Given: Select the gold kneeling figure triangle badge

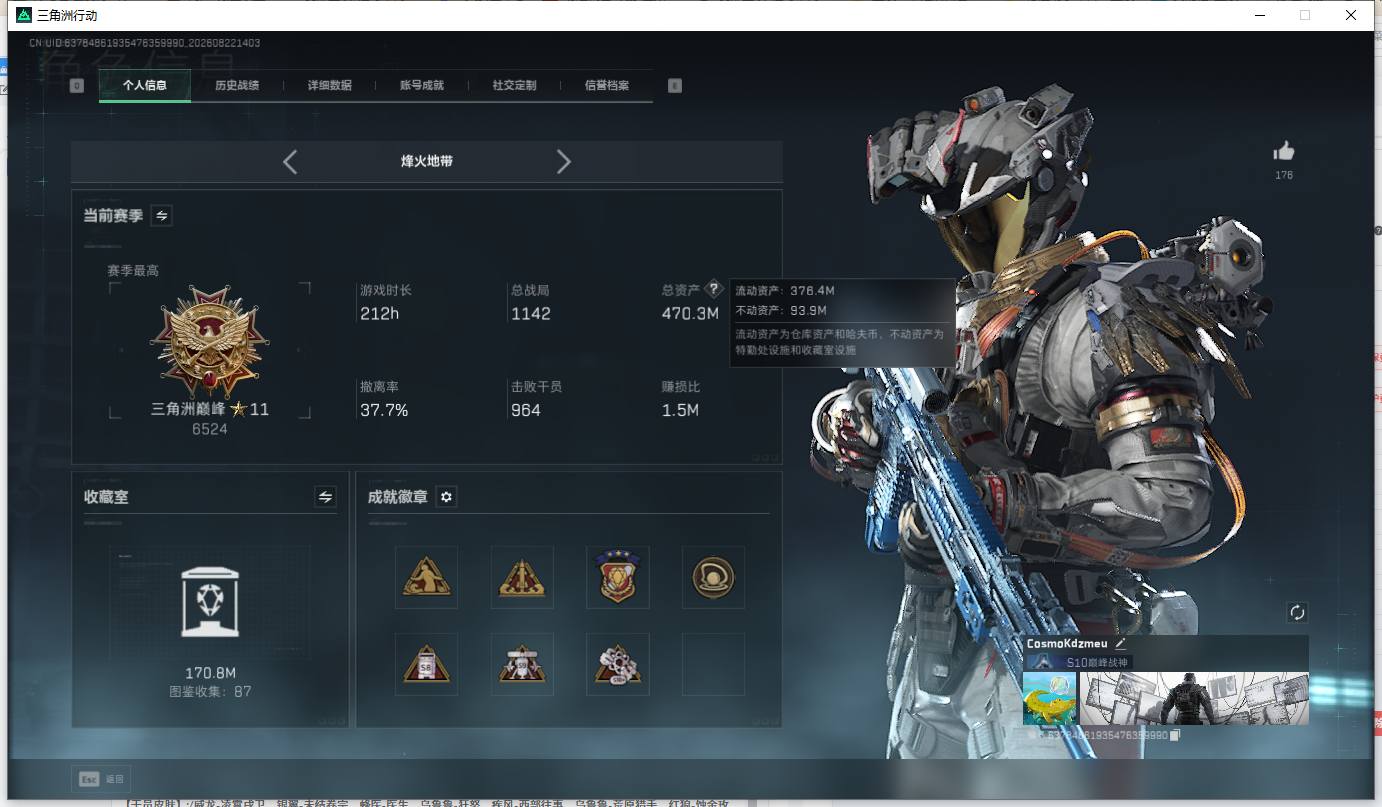Looking at the screenshot, I should coord(426,577).
